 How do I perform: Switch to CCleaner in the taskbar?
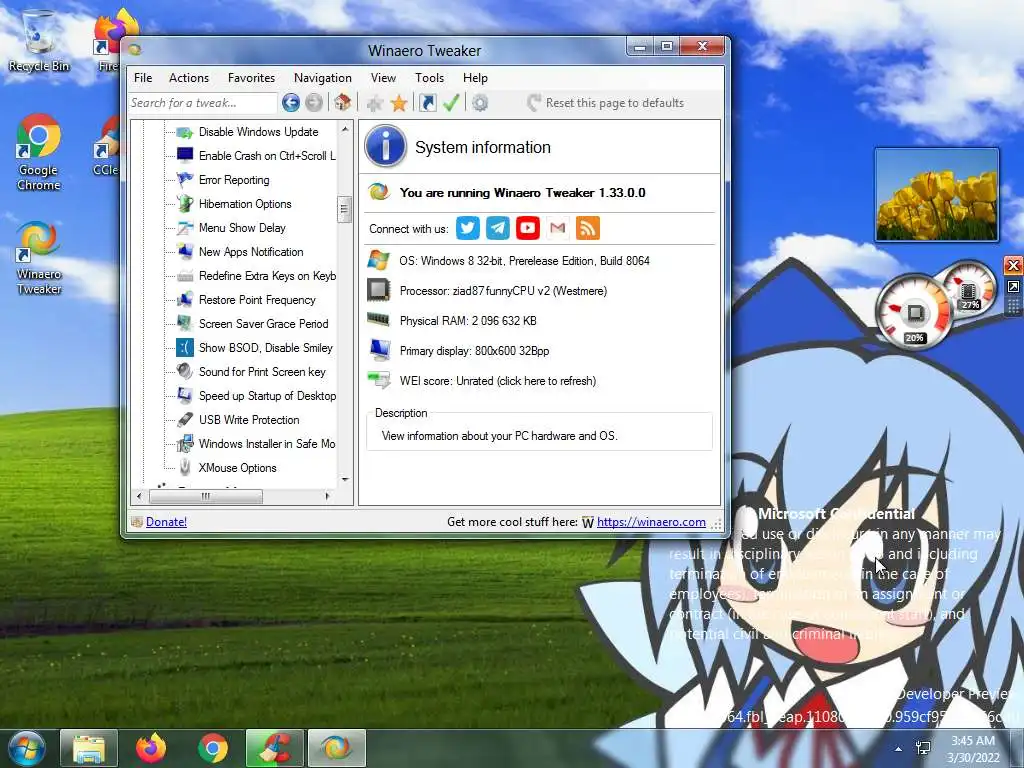click(x=275, y=748)
